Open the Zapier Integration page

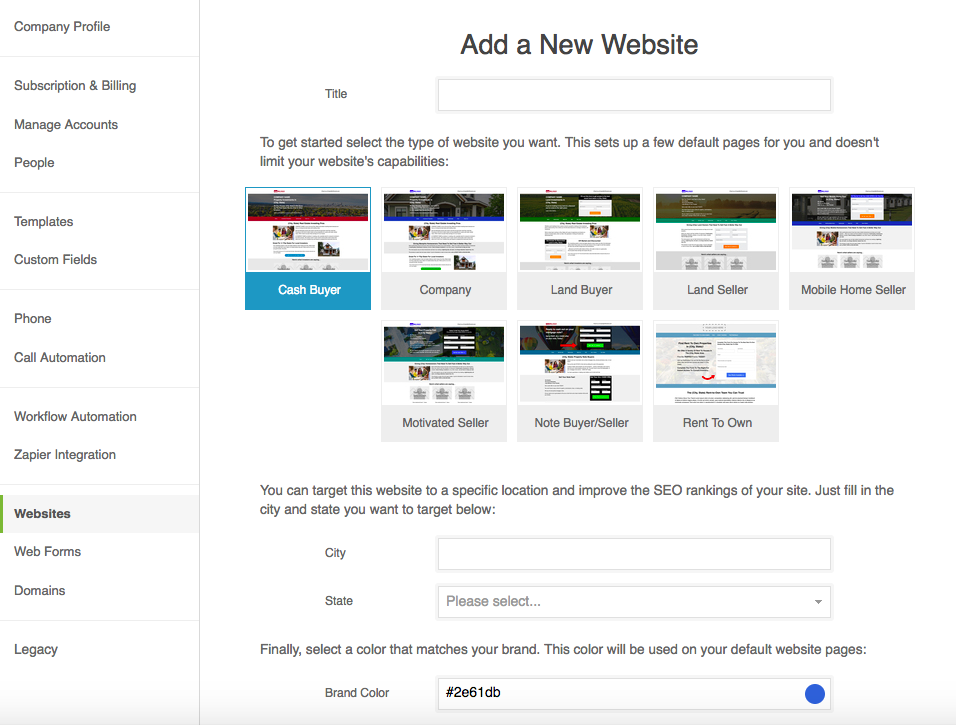click(x=65, y=455)
